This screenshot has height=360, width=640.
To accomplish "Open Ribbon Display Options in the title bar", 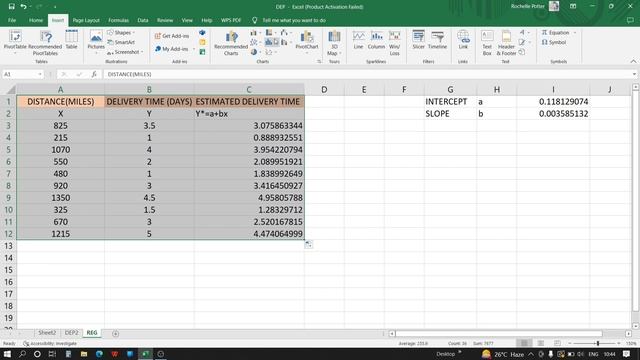I will 573,7.
